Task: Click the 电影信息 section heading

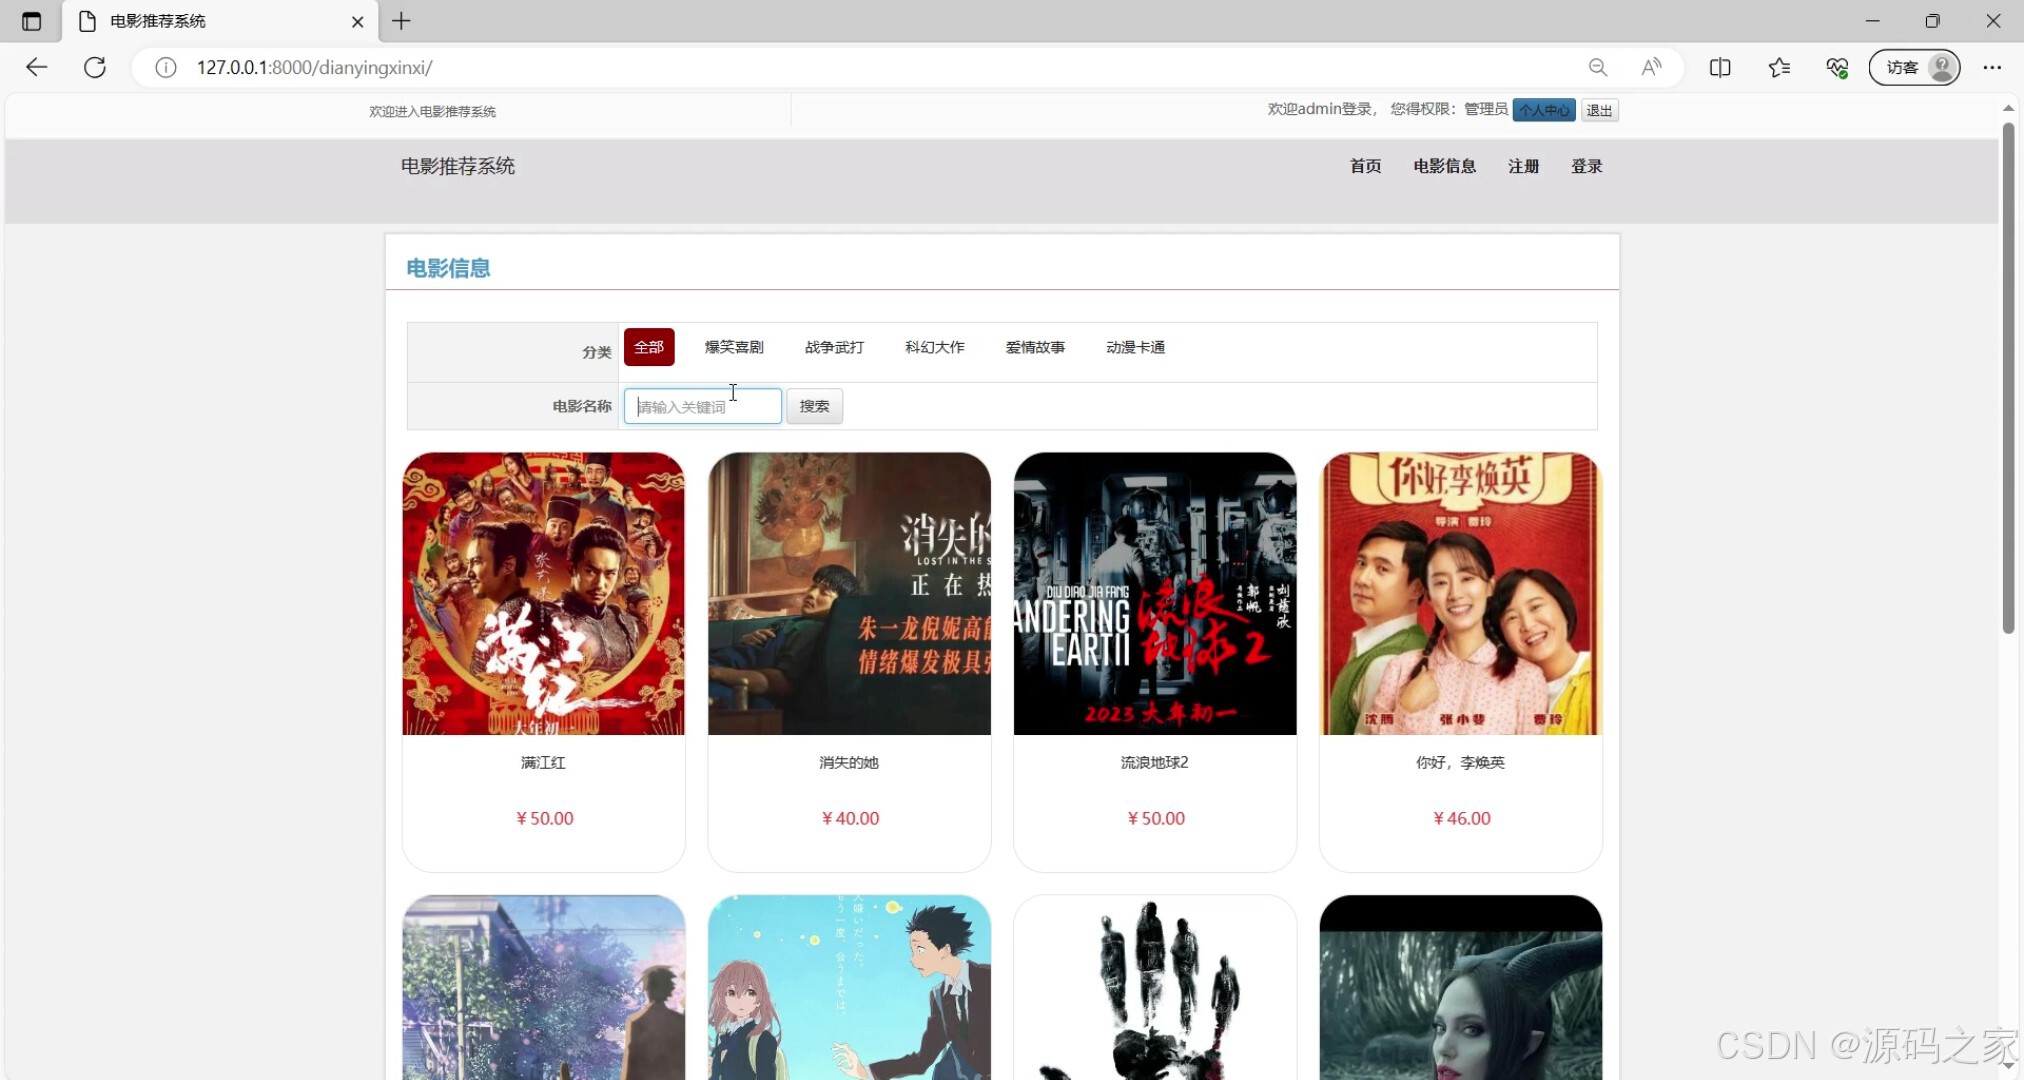Action: (448, 268)
